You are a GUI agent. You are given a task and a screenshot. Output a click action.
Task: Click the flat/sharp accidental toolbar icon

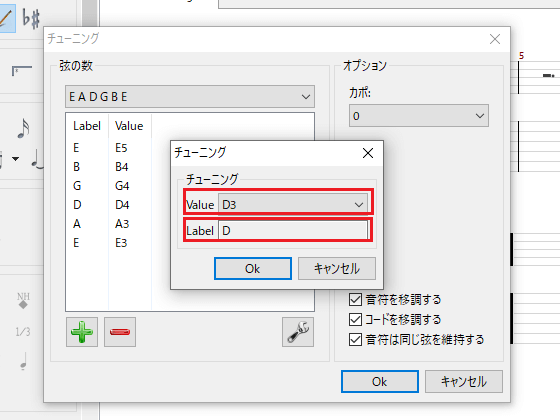(x=31, y=18)
